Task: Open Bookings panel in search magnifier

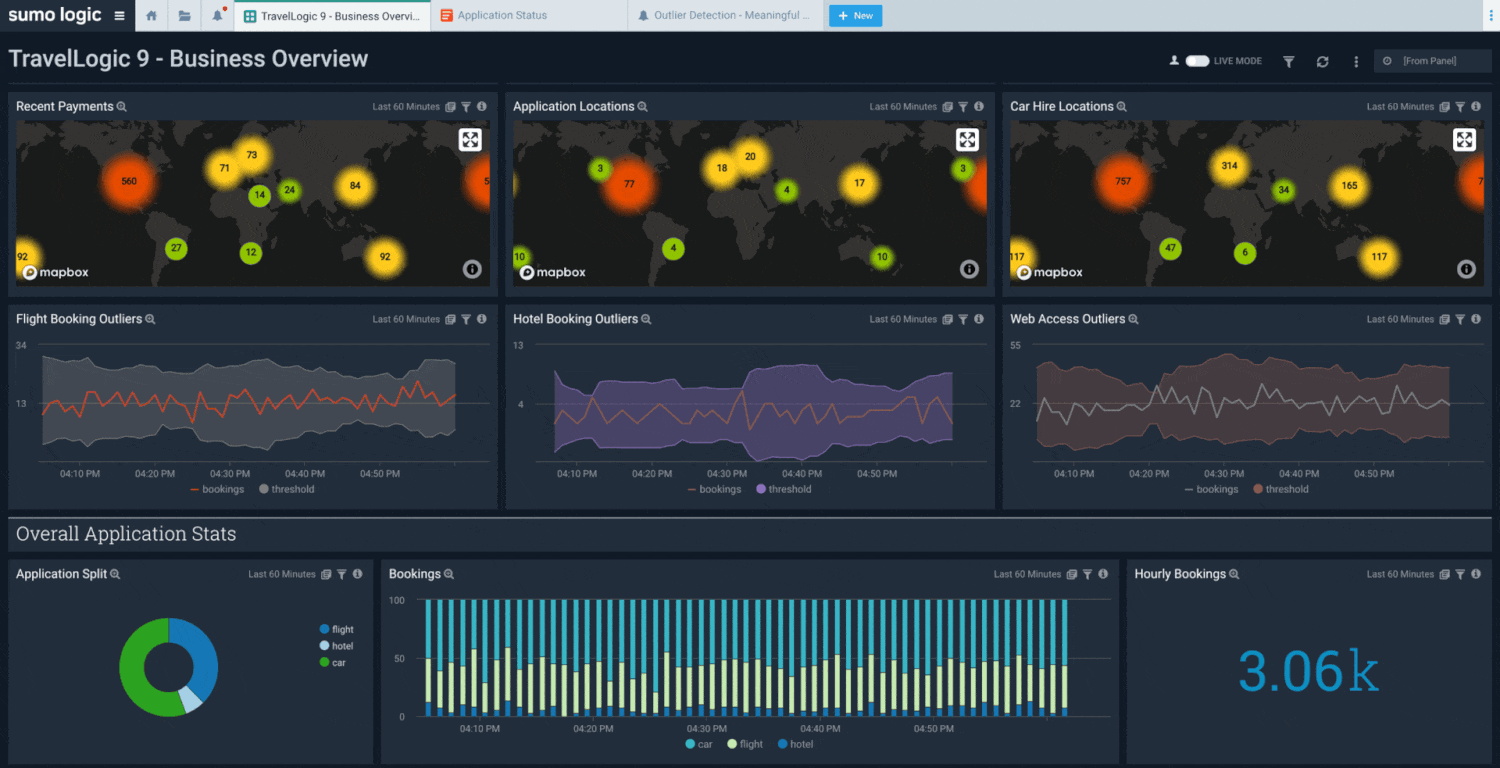Action: tap(449, 575)
